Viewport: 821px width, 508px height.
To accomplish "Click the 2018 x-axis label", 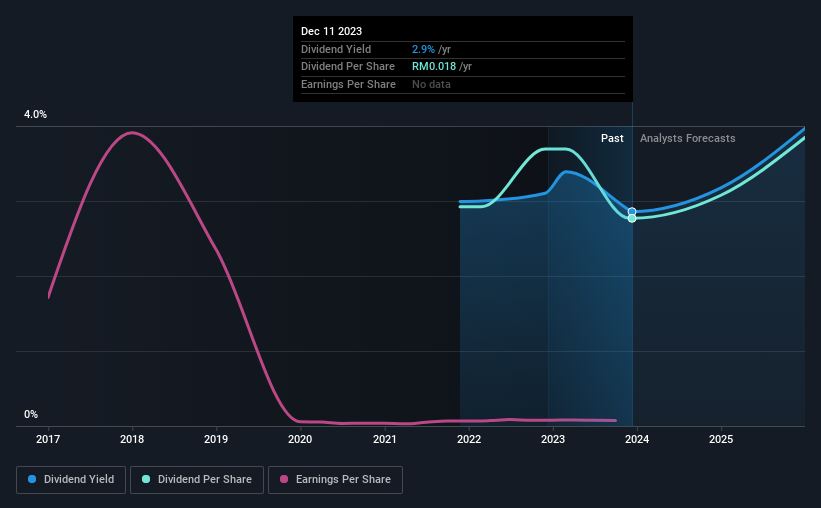I will 132,439.
